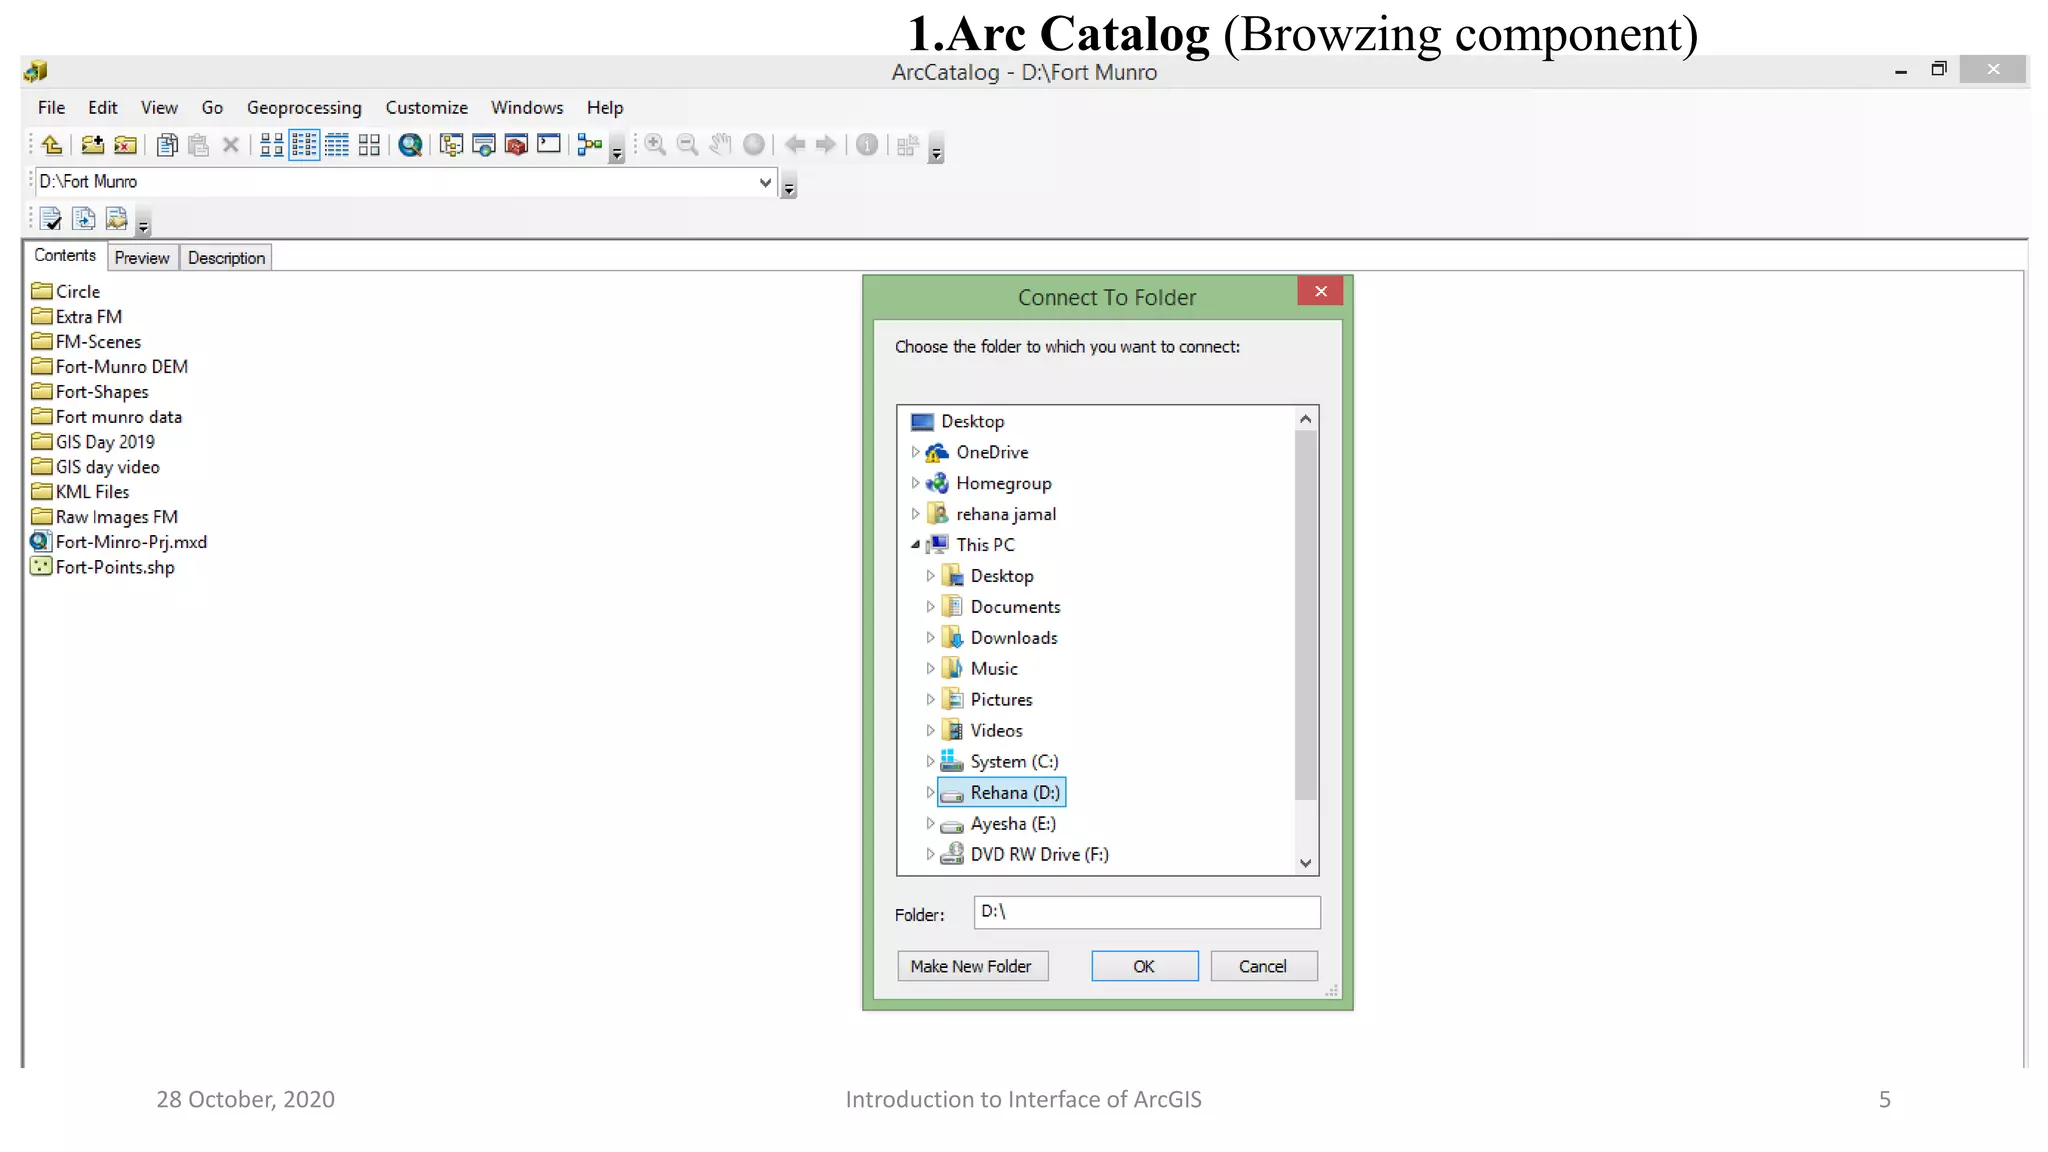Click the Go Forward arrow icon

826,145
